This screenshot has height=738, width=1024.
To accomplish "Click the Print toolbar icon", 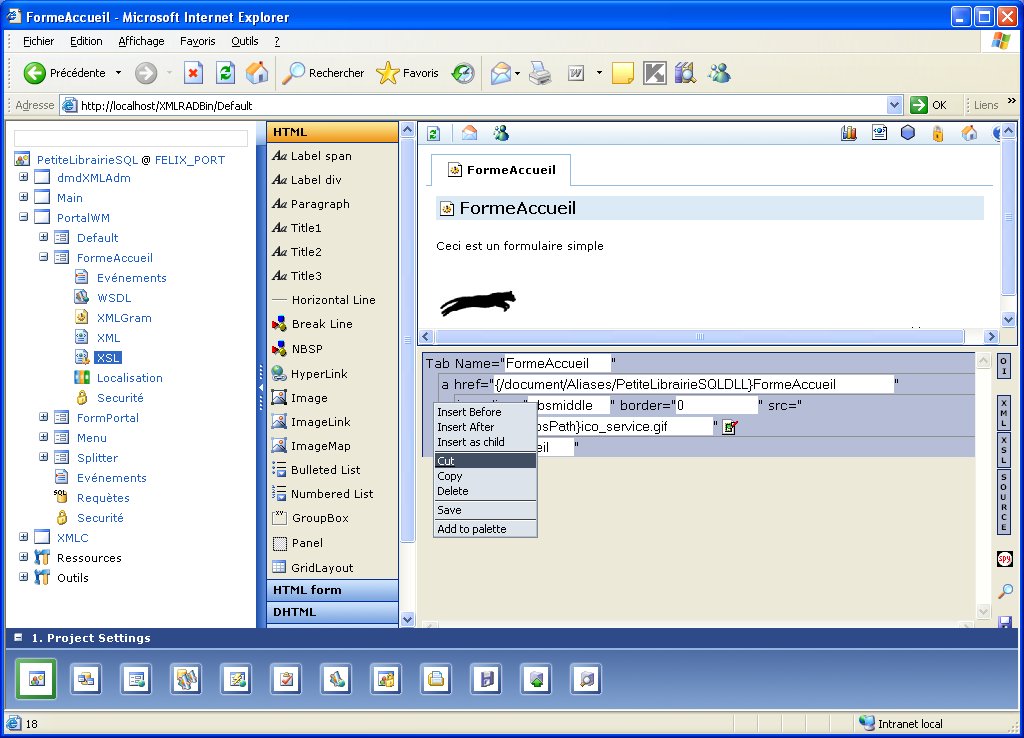I will click(540, 73).
